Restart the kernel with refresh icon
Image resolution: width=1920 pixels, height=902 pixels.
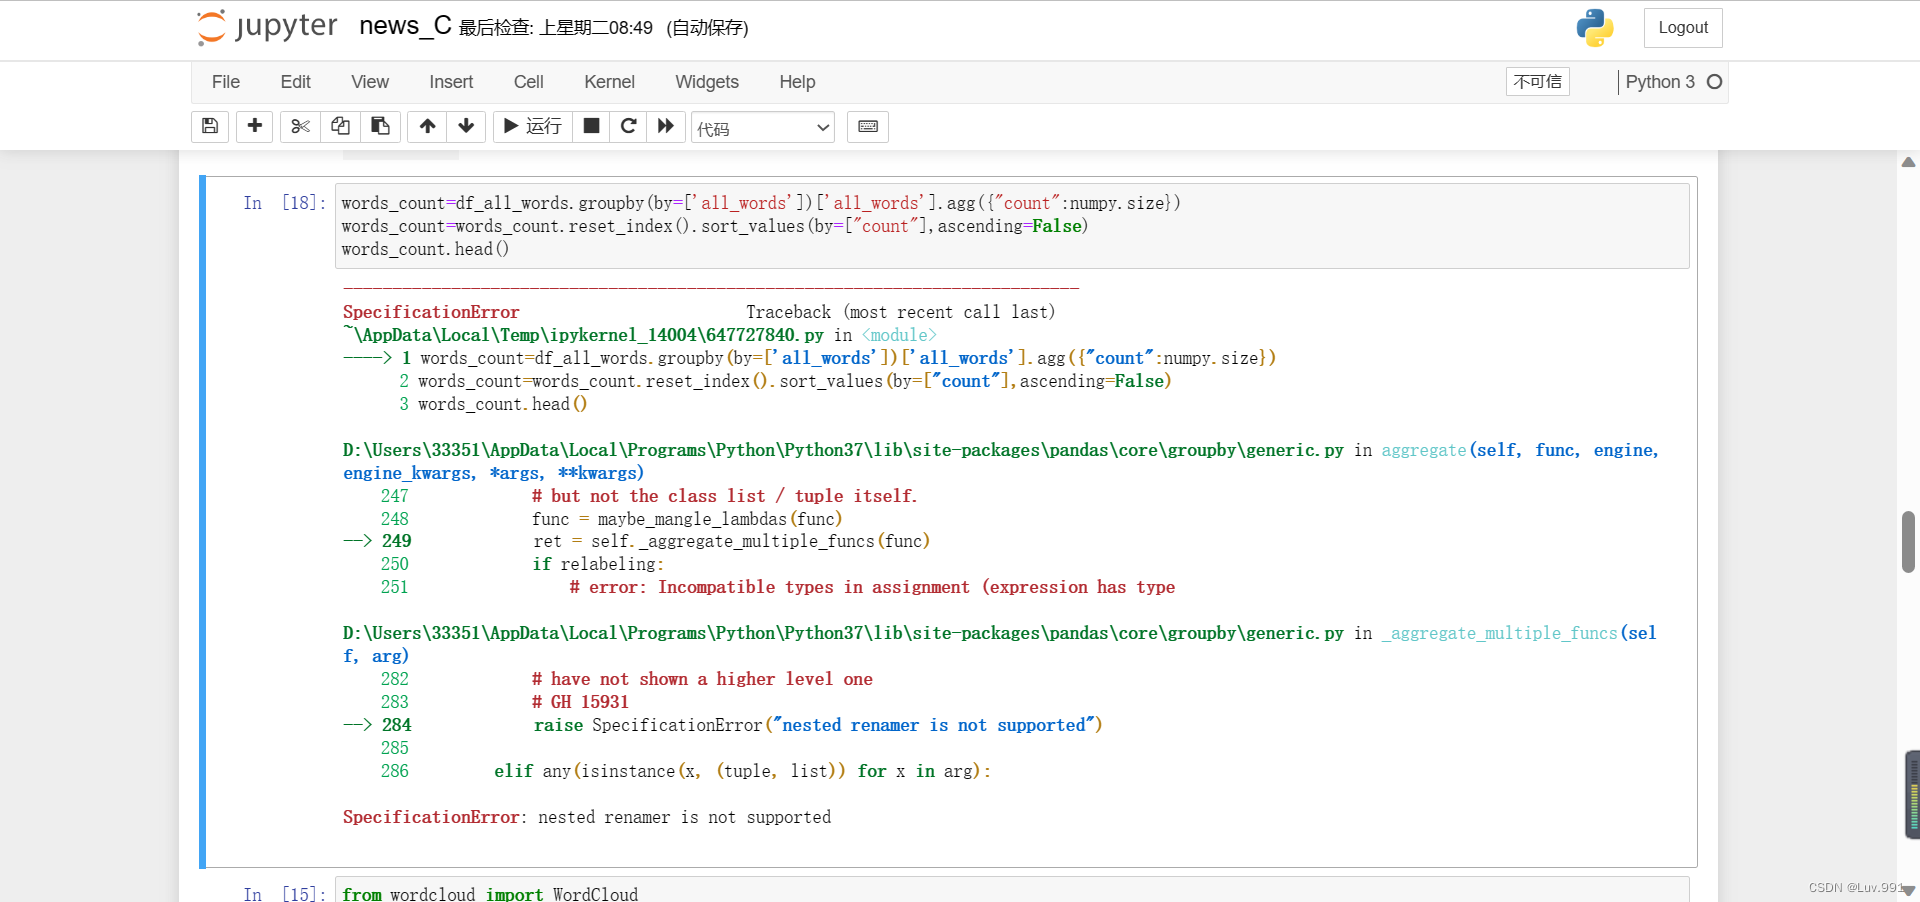(629, 127)
